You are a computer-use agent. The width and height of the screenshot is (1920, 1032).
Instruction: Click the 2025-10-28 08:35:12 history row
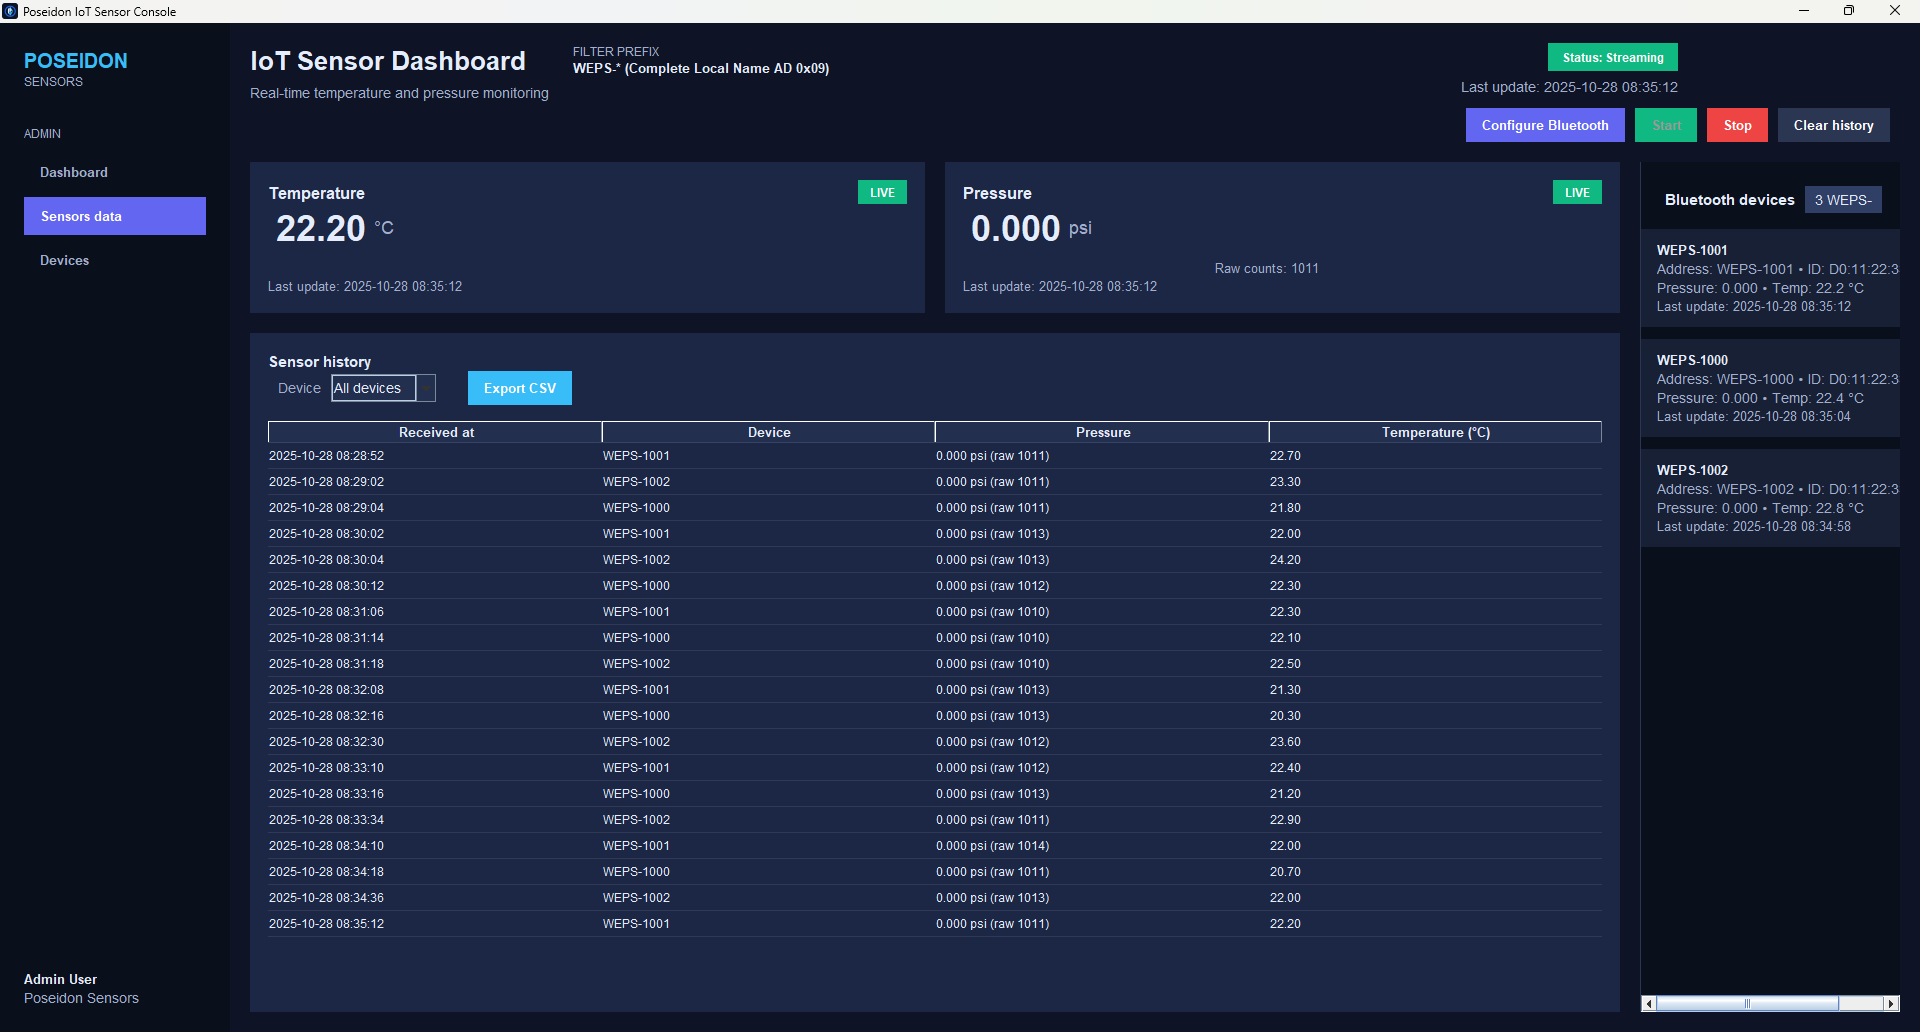935,924
